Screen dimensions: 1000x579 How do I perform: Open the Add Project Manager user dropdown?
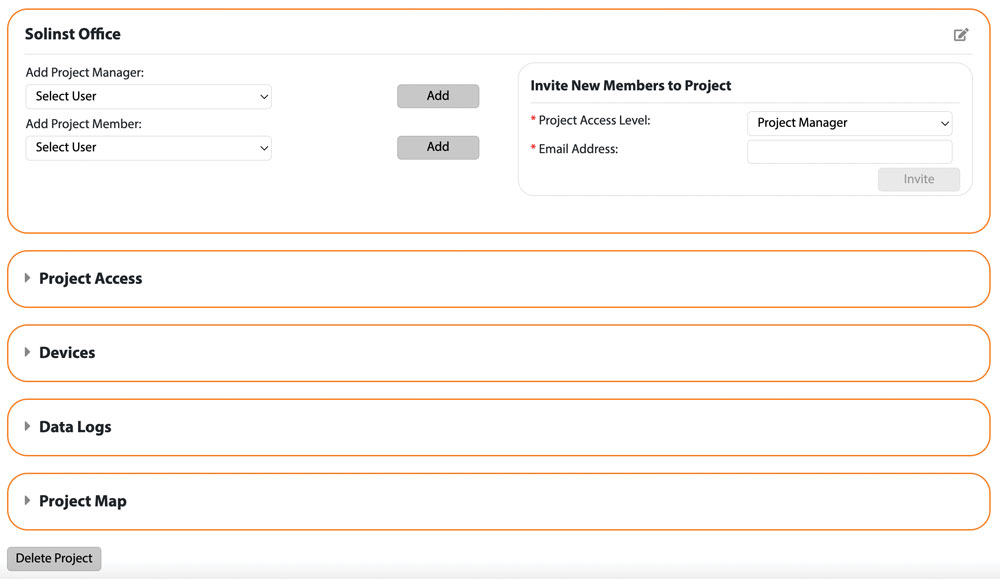[148, 97]
